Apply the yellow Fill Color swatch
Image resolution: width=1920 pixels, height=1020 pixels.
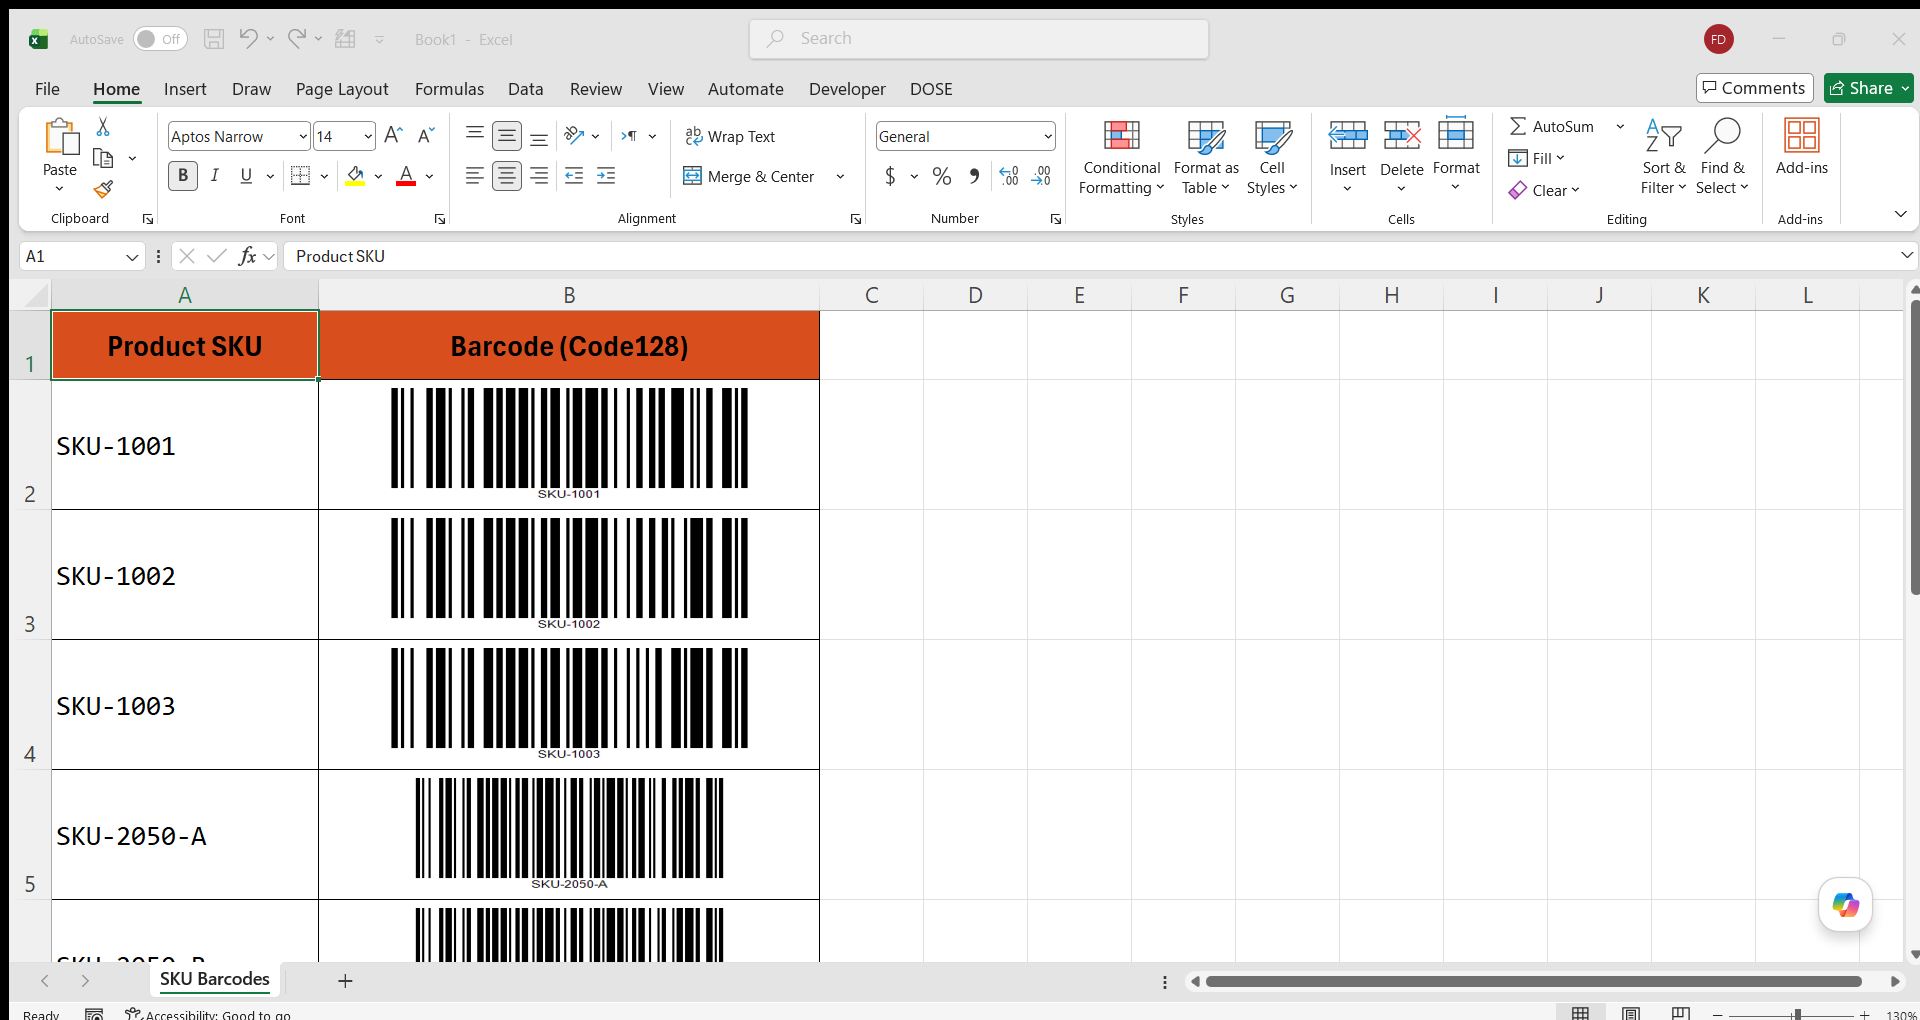(356, 176)
